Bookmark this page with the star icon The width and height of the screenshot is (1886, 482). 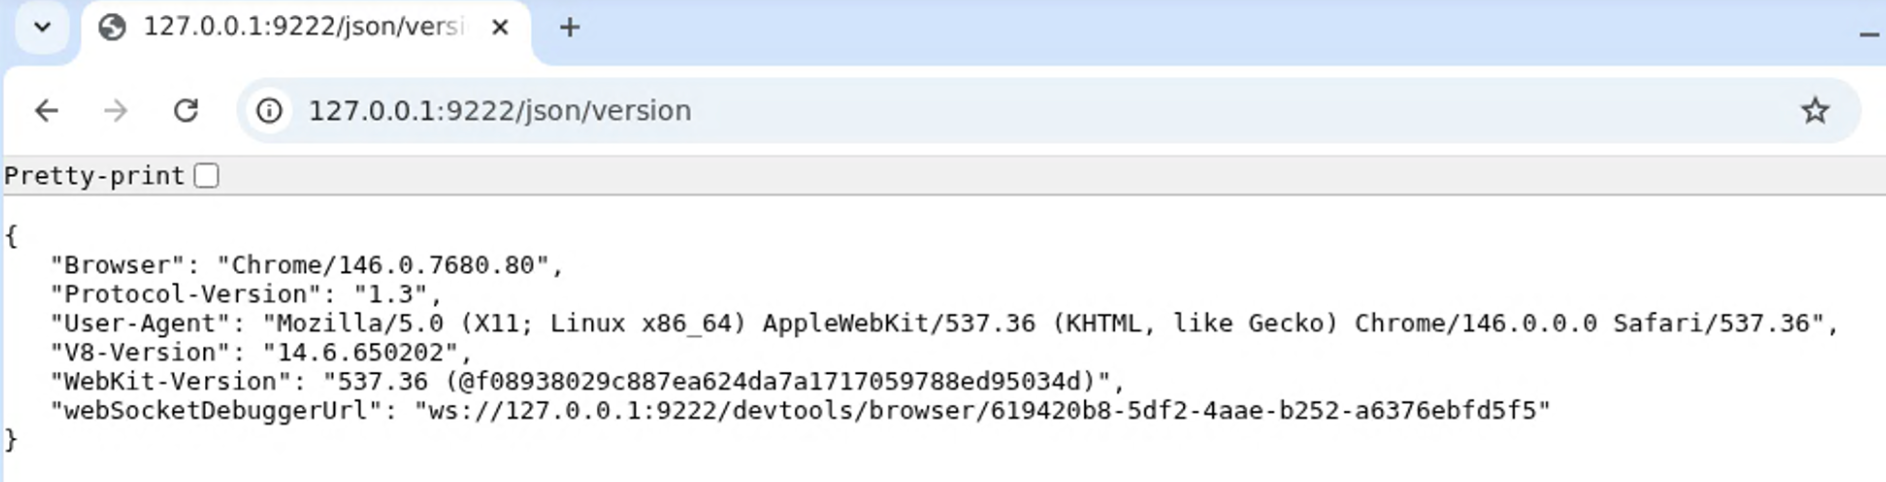point(1814,110)
